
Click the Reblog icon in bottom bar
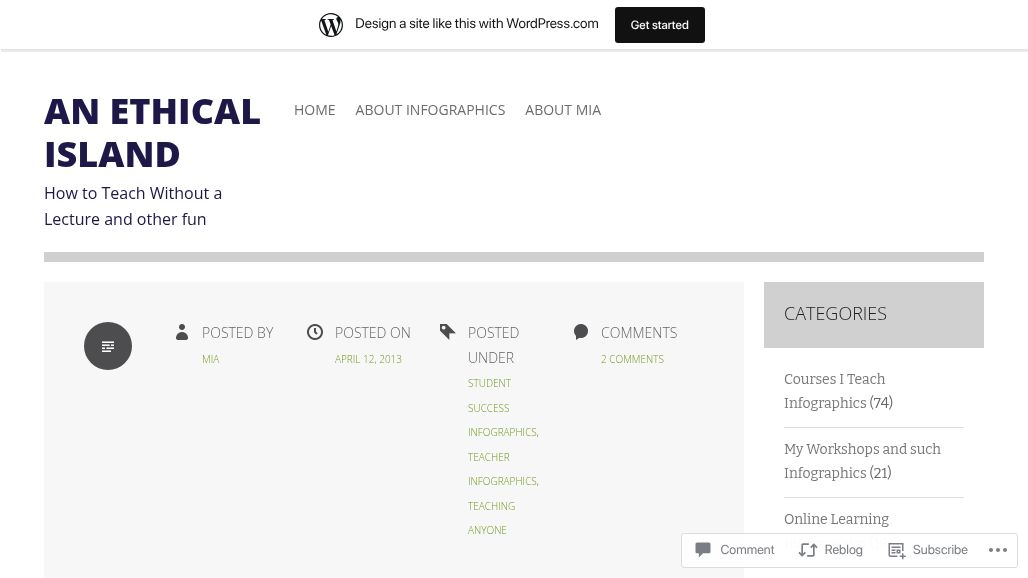(807, 550)
